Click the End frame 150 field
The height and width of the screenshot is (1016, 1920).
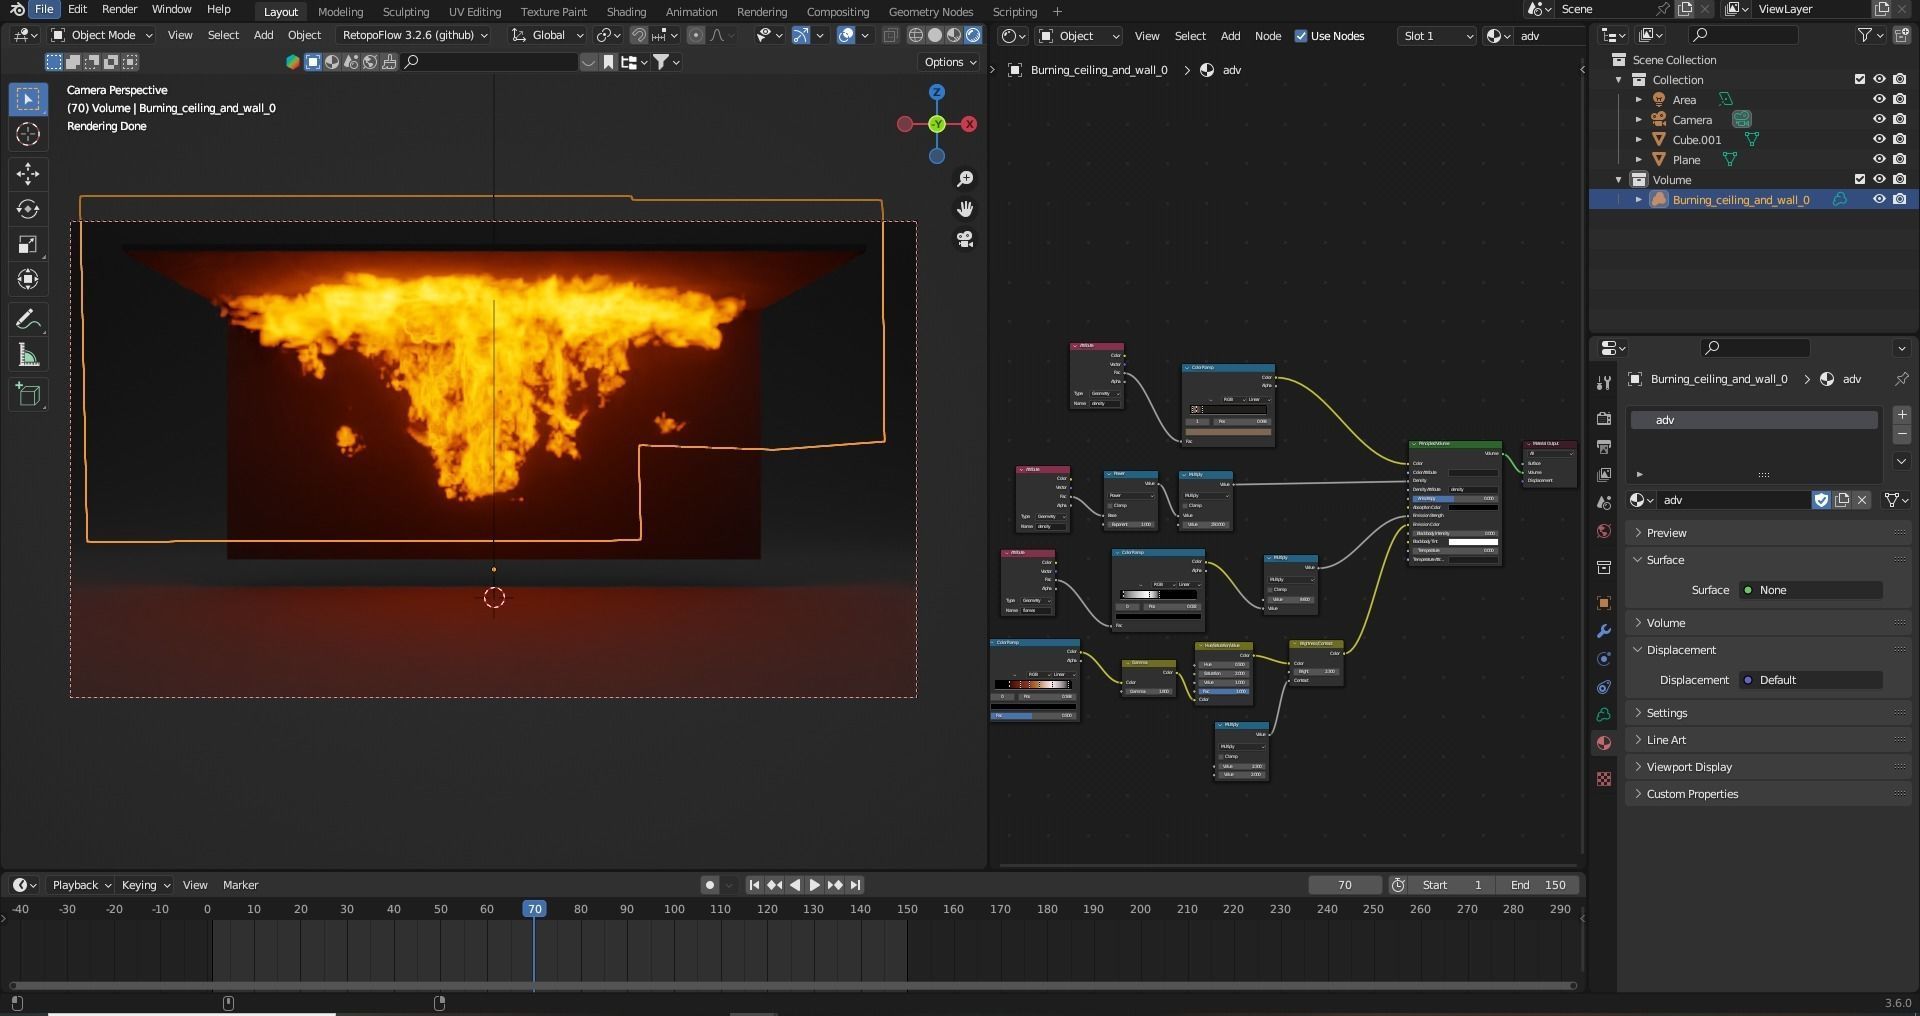coord(1538,885)
